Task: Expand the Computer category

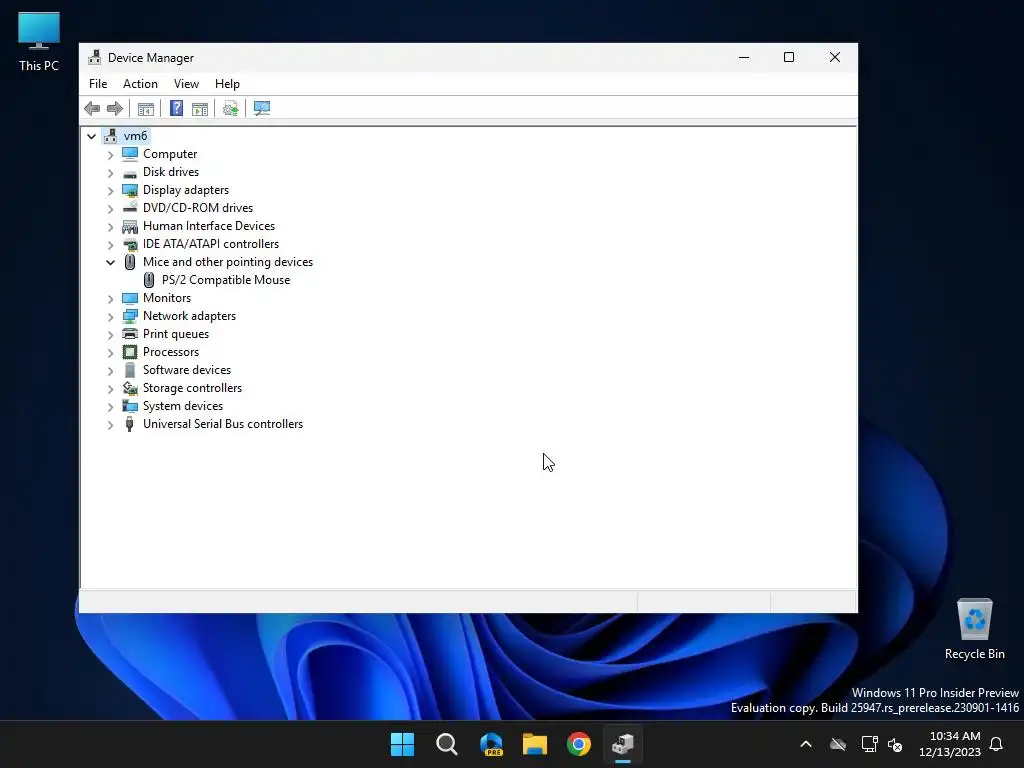Action: pyautogui.click(x=110, y=155)
